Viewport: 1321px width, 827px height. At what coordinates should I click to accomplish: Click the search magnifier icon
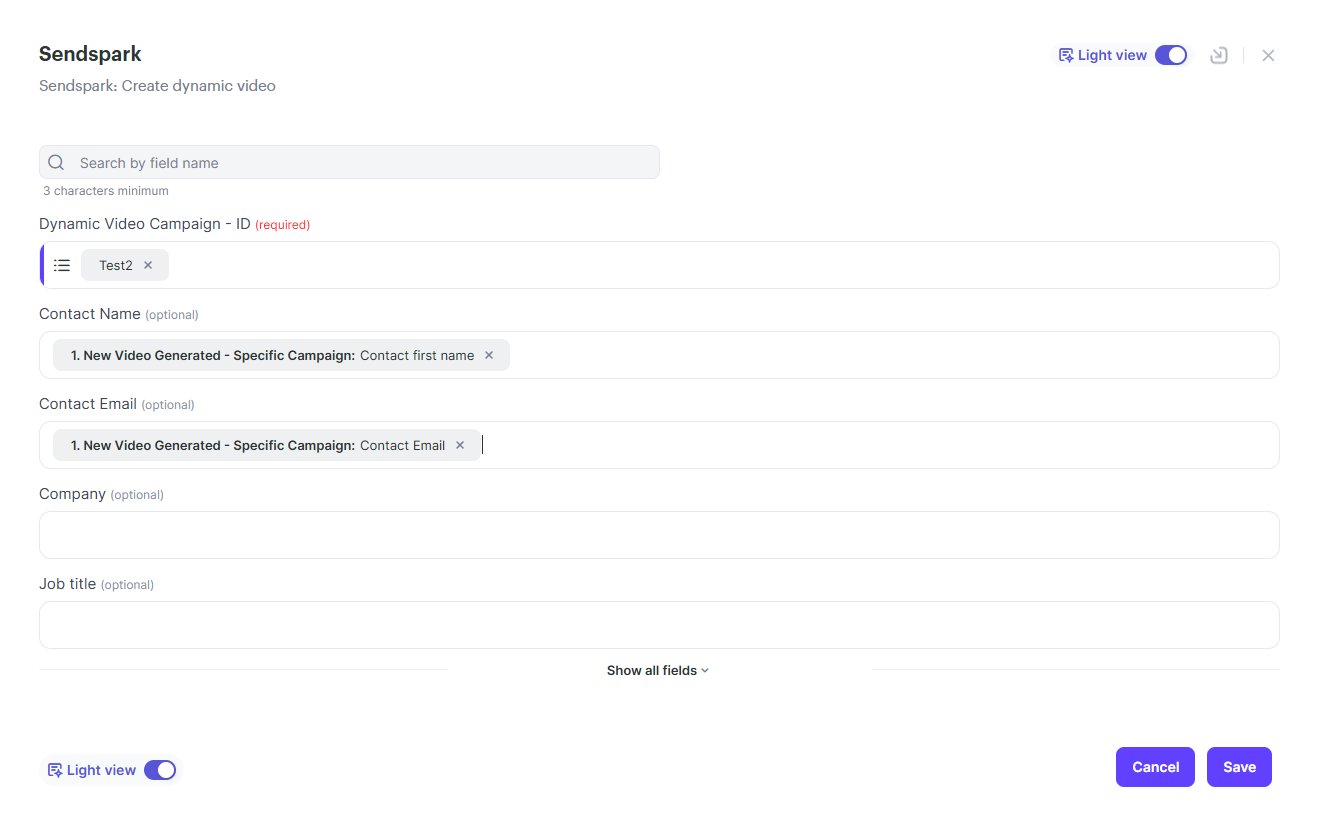(x=56, y=162)
